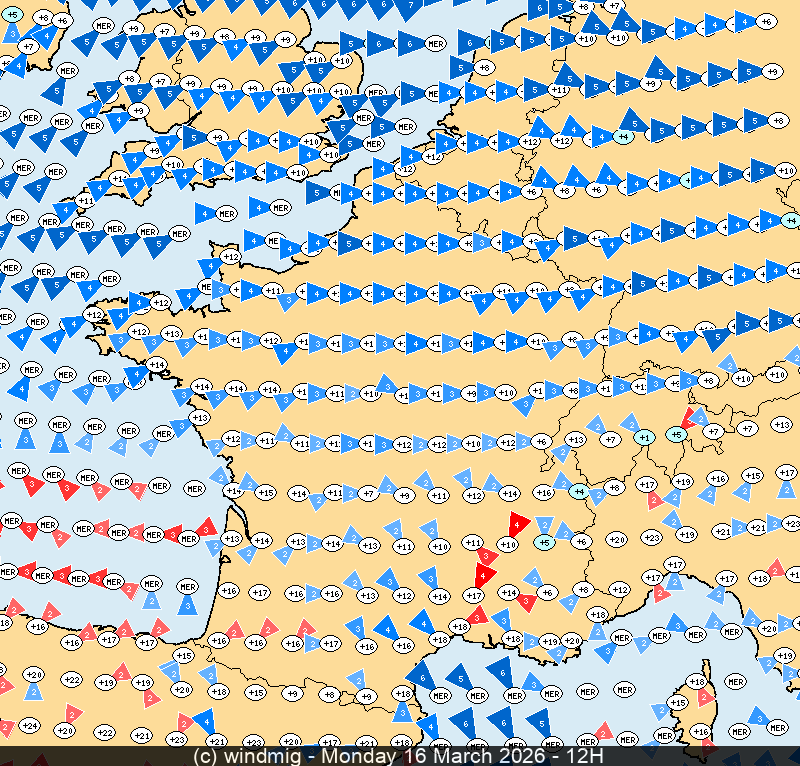This screenshot has height=766, width=800.
Task: Click the +6 label in top-right corner
Action: [x=766, y=20]
